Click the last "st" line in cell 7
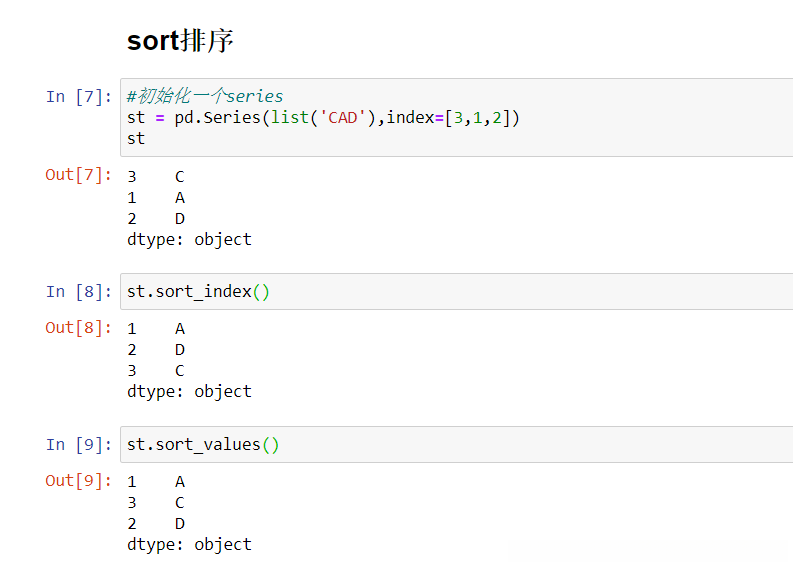The width and height of the screenshot is (793, 571). pos(136,138)
